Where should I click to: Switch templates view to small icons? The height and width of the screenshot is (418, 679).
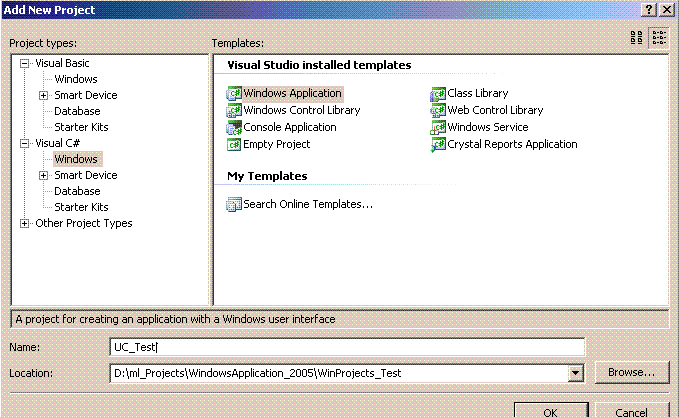coord(659,38)
